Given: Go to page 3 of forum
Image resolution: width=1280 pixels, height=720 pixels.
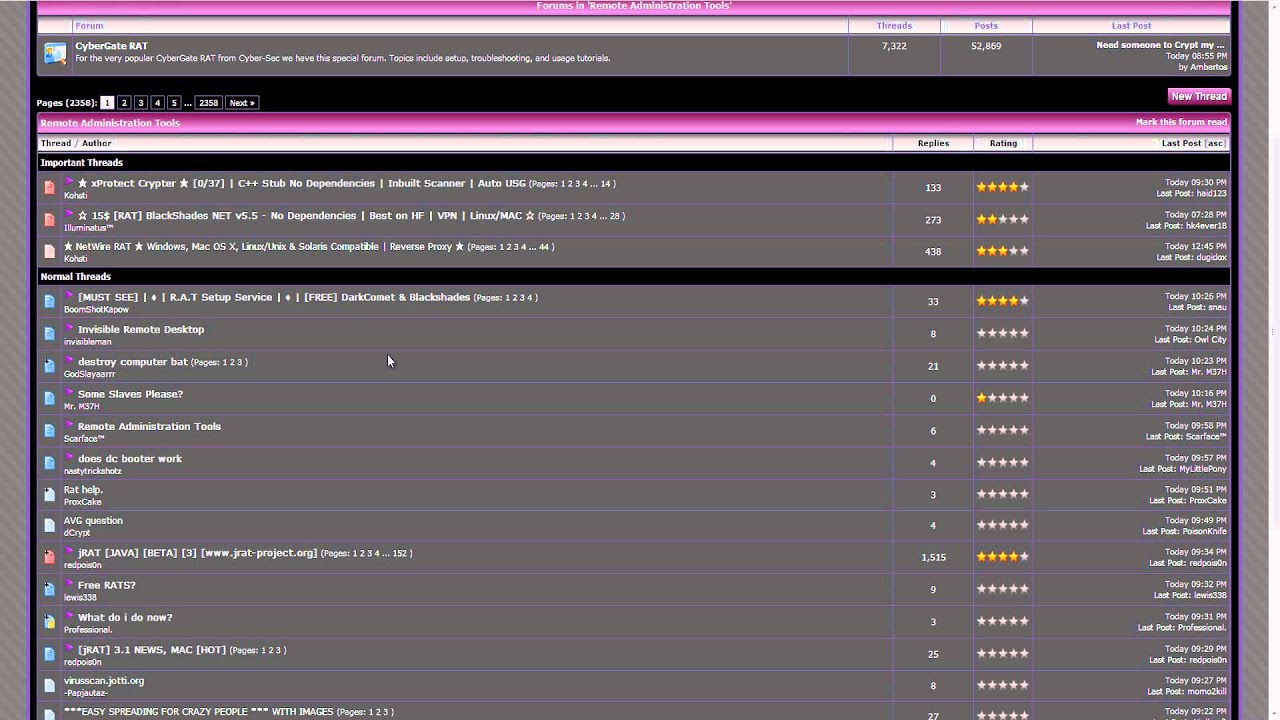Looking at the screenshot, I should [x=141, y=103].
